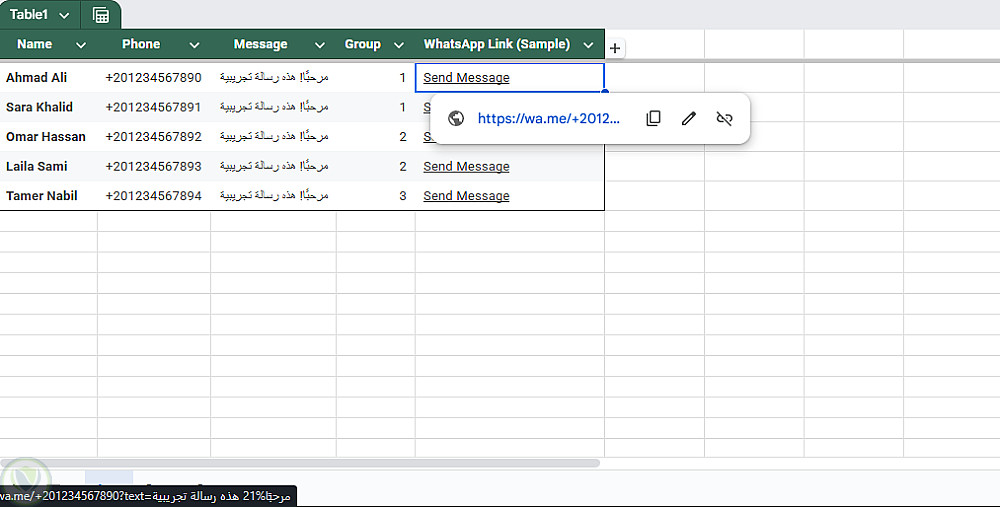1000x507 pixels.
Task: Expand the Table1 name dropdown
Action: tap(65, 15)
